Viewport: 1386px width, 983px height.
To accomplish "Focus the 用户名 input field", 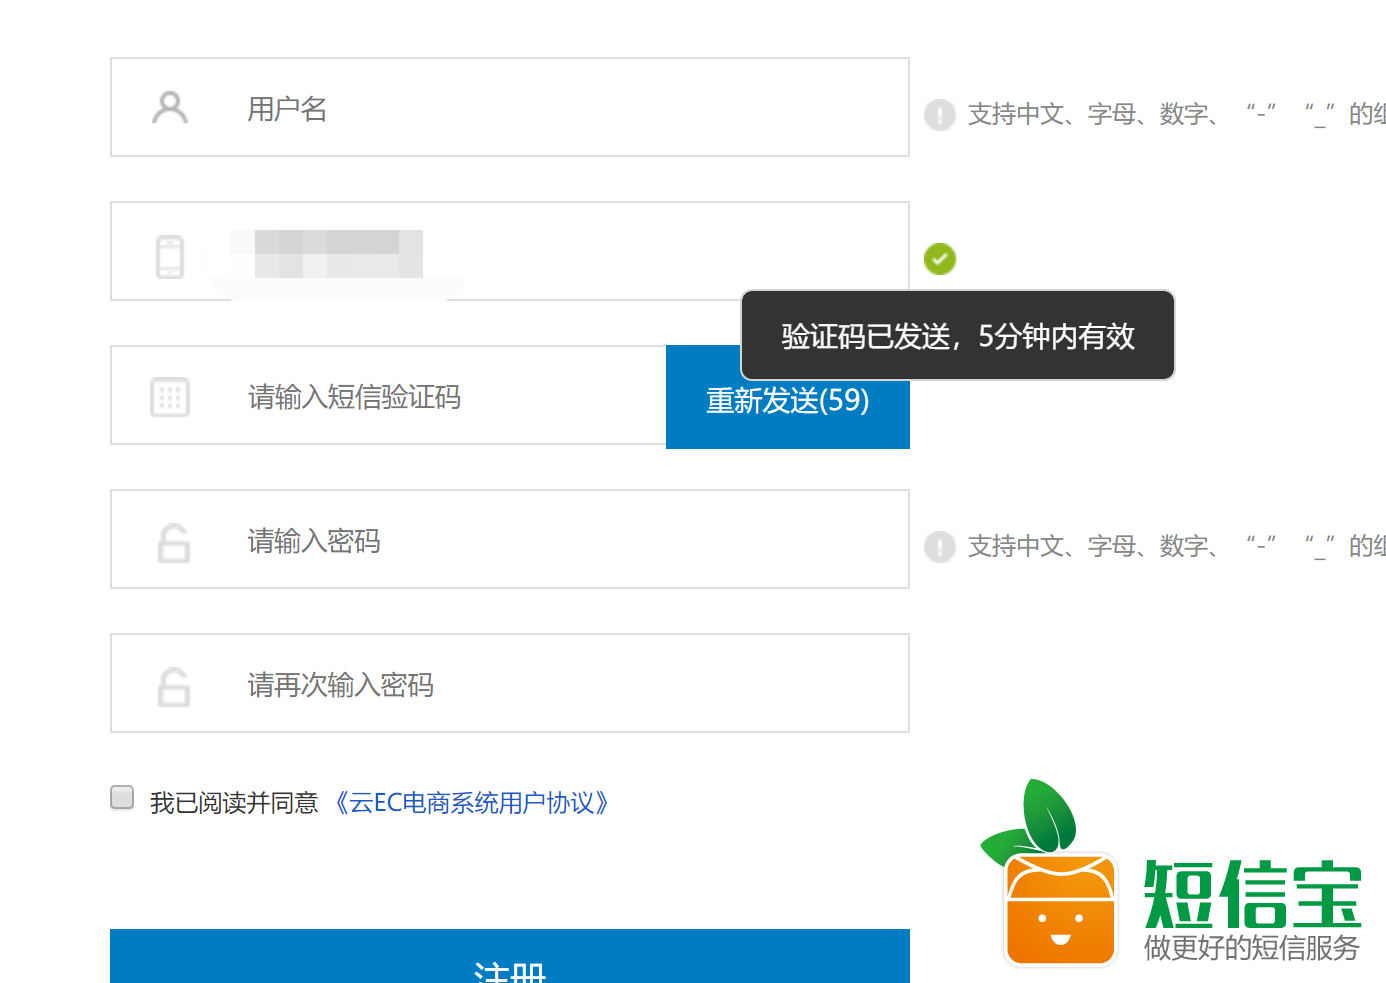I will point(560,108).
